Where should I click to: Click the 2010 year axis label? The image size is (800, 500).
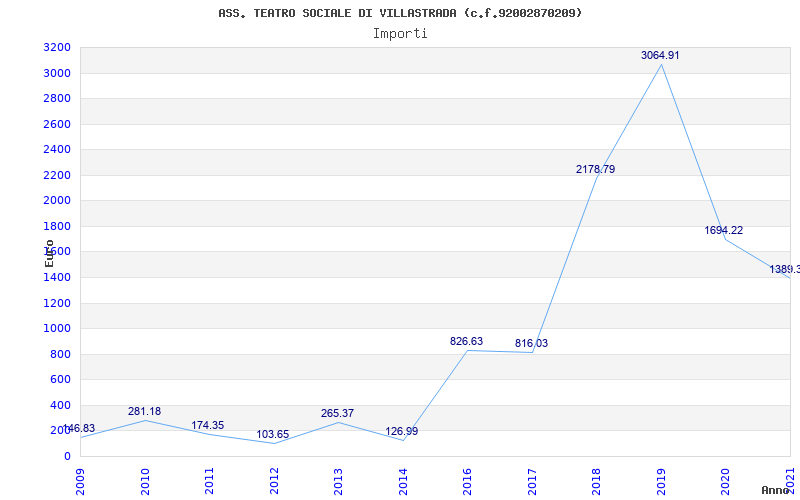[x=145, y=481]
